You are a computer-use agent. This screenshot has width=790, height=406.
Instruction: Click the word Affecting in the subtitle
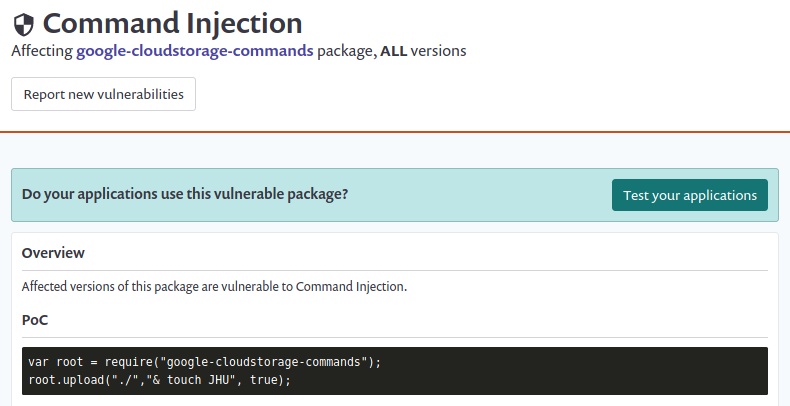coord(42,51)
